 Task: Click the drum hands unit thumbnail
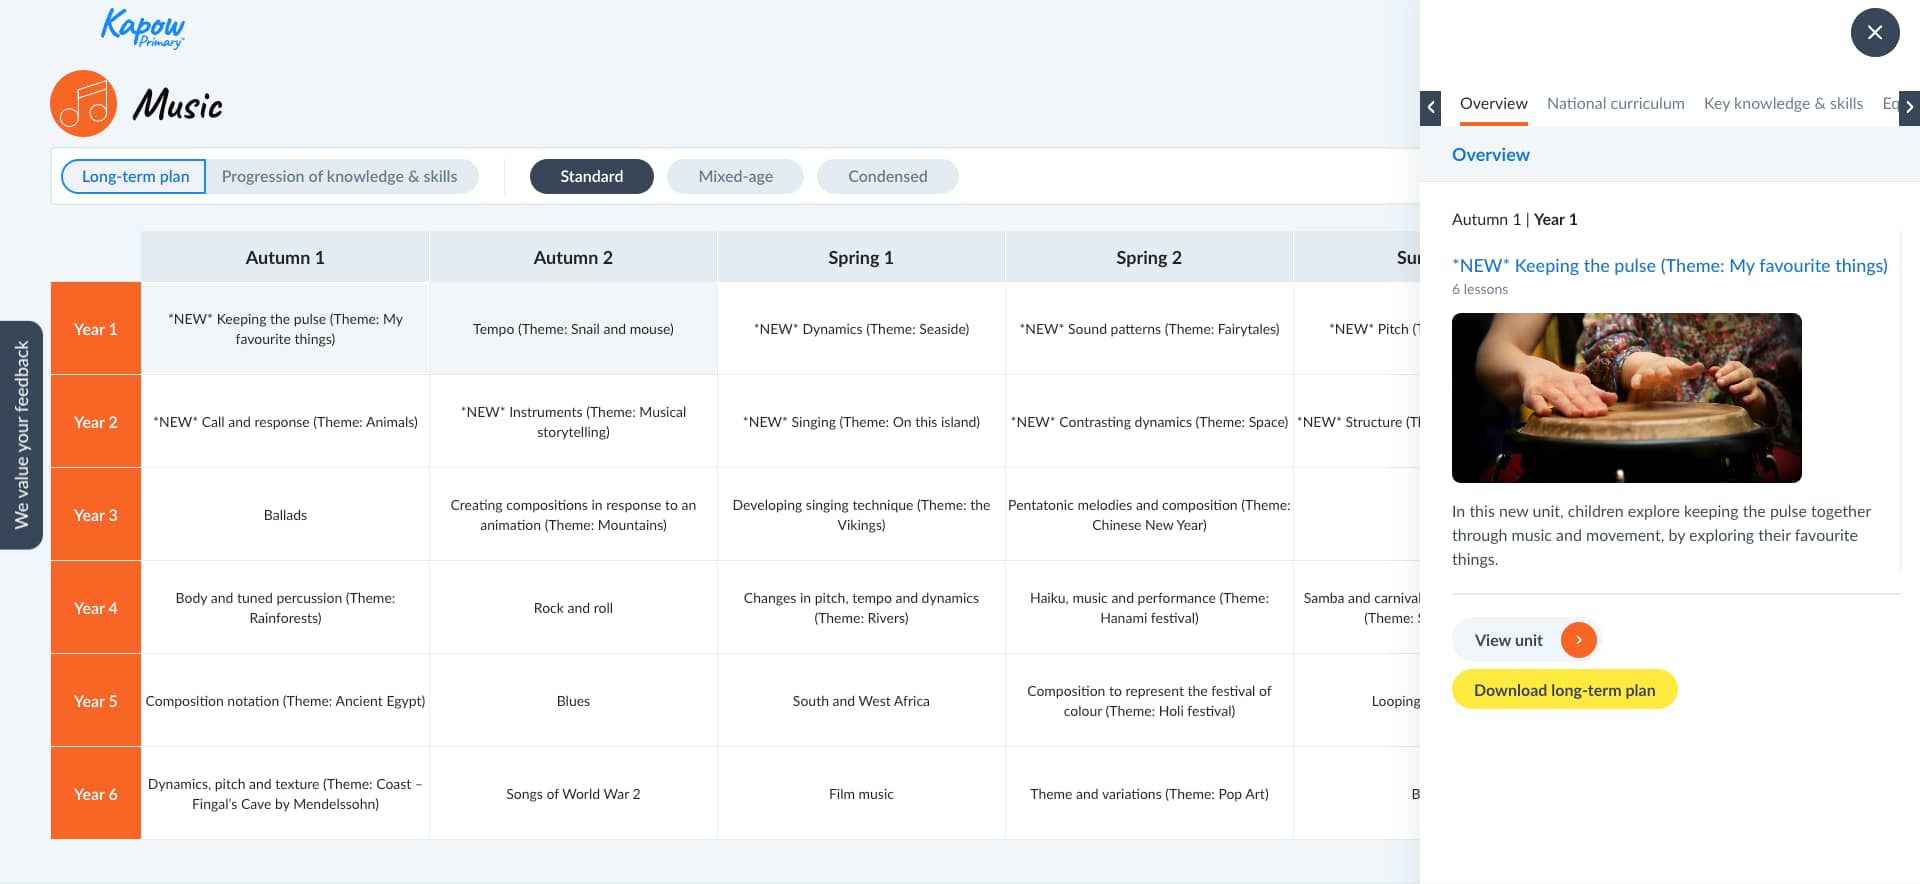click(x=1626, y=398)
